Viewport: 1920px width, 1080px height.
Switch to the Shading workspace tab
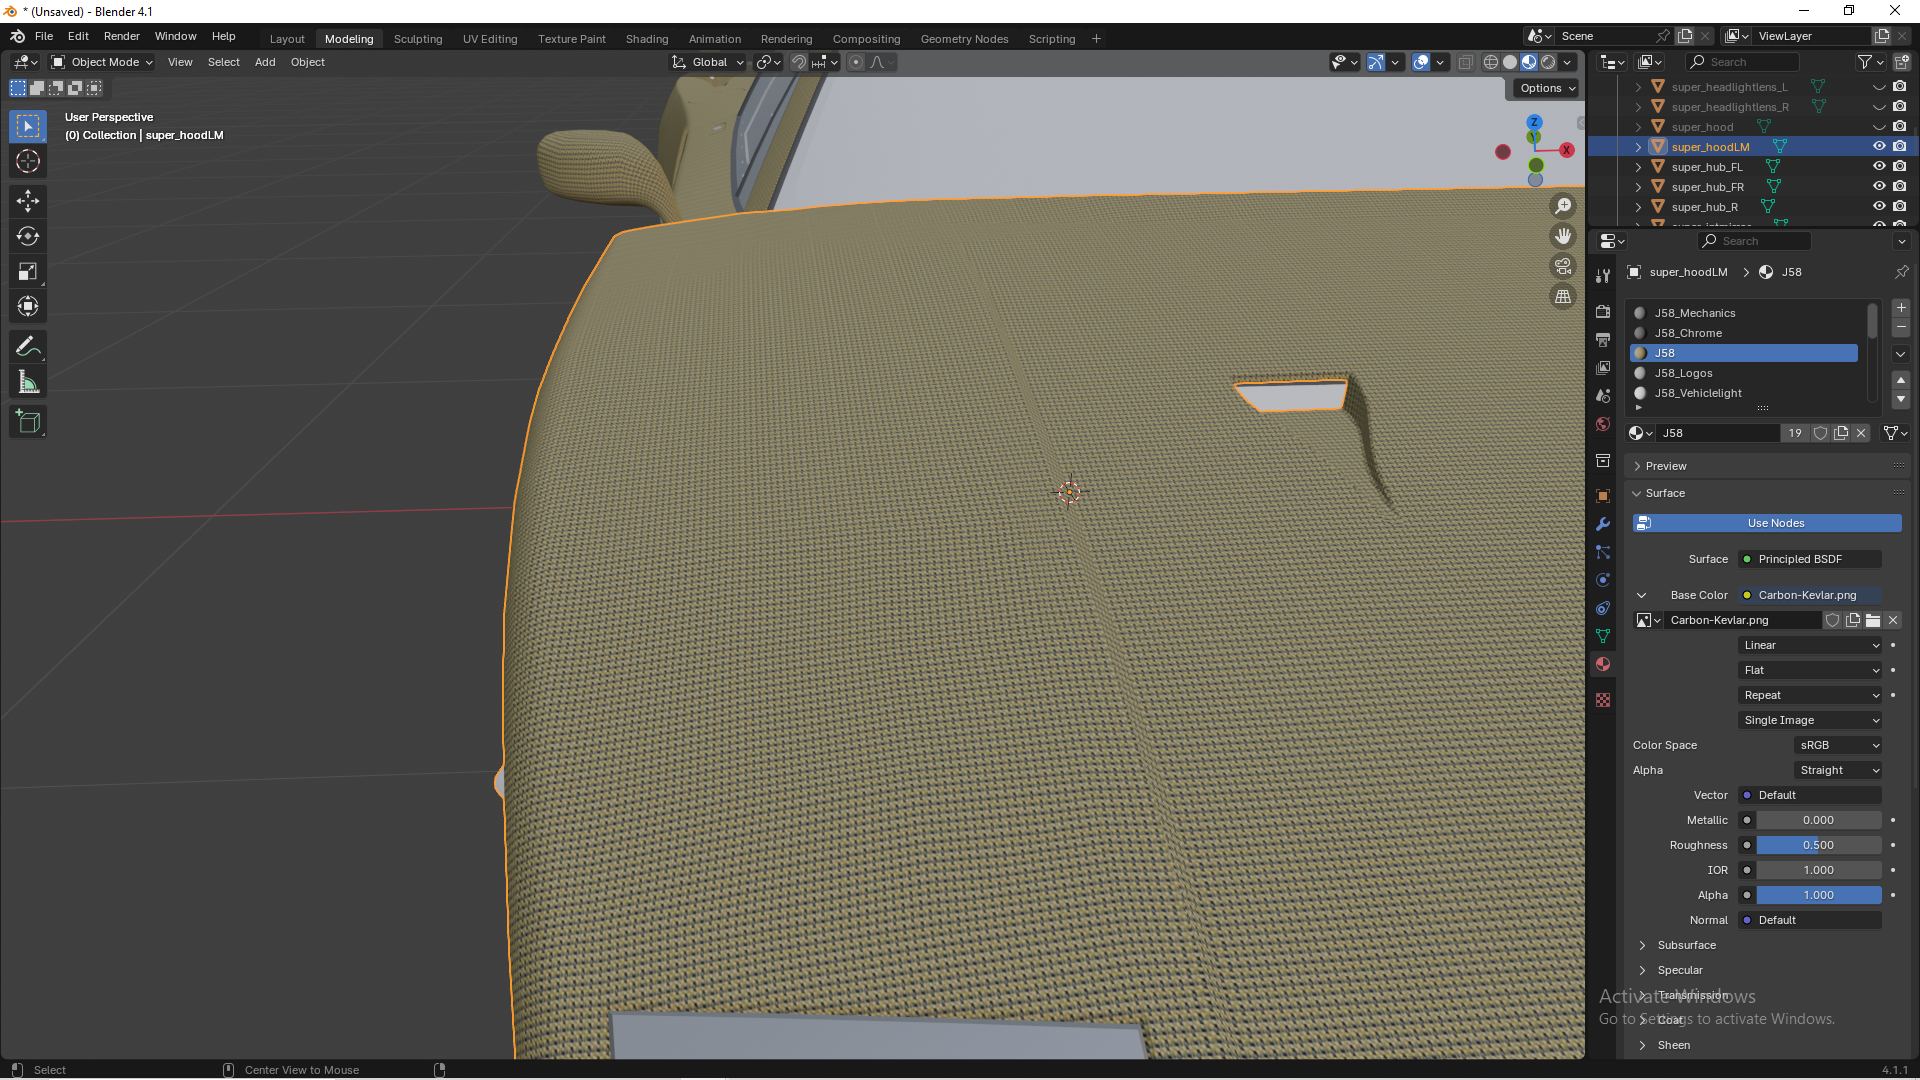pyautogui.click(x=646, y=39)
